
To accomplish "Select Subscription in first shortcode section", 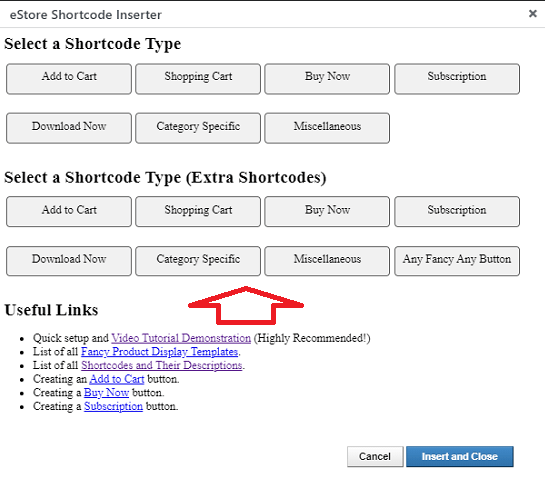I will (x=457, y=79).
